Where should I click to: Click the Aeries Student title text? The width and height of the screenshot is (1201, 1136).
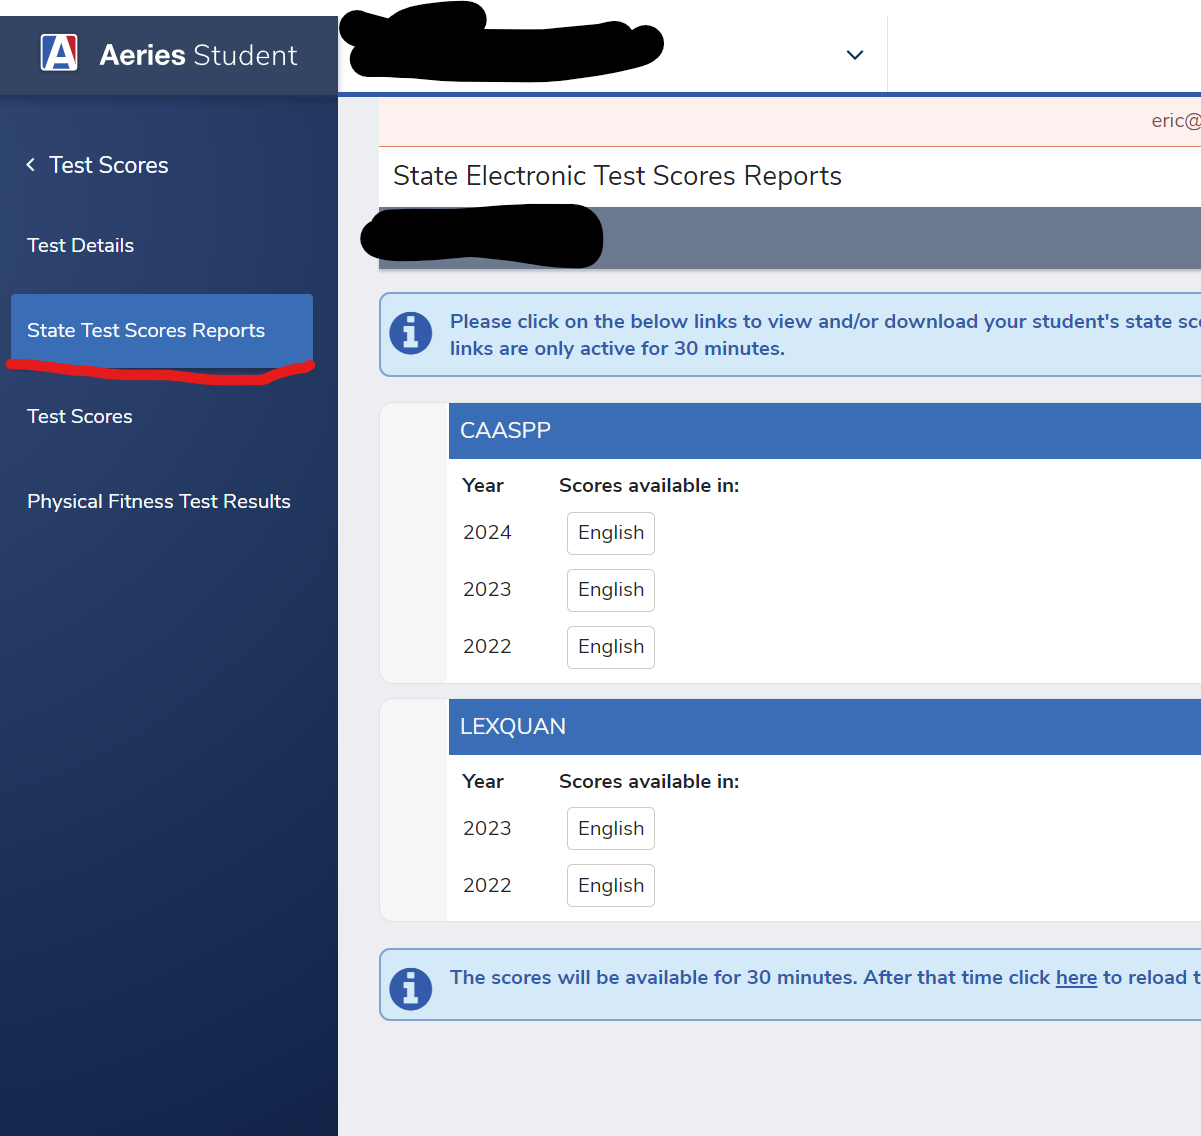pos(198,55)
